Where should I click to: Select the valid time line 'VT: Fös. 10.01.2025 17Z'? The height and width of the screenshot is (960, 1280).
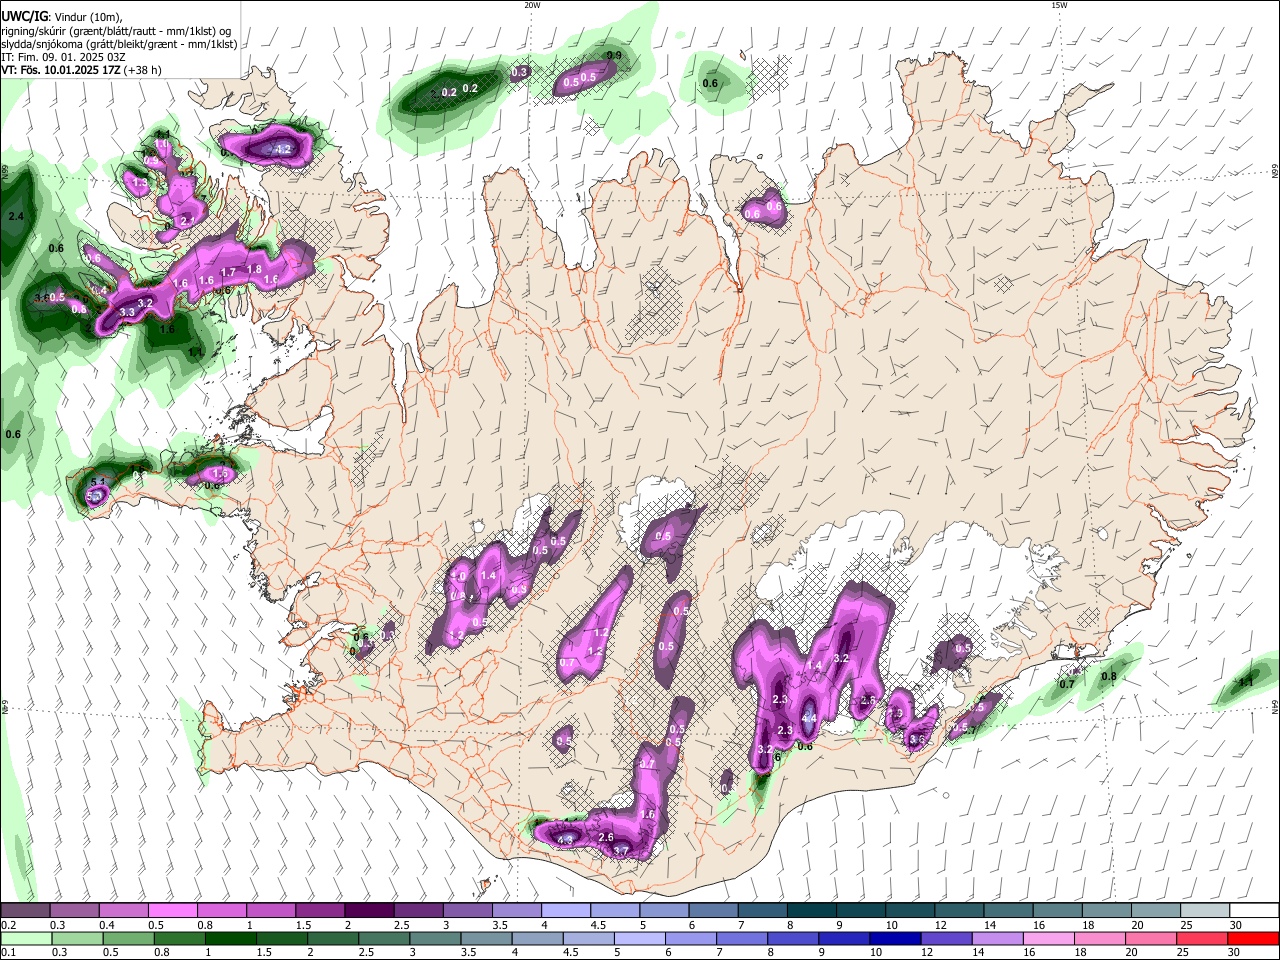(61, 71)
